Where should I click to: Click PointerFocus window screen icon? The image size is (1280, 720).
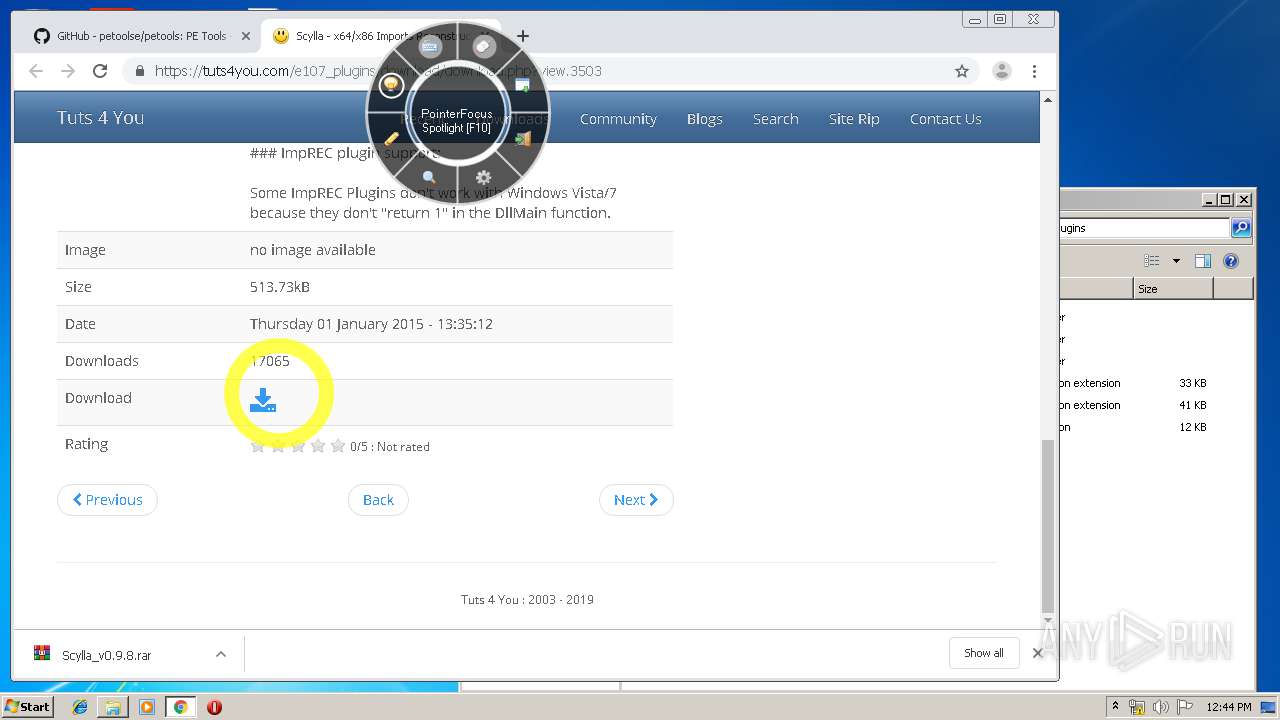click(523, 85)
